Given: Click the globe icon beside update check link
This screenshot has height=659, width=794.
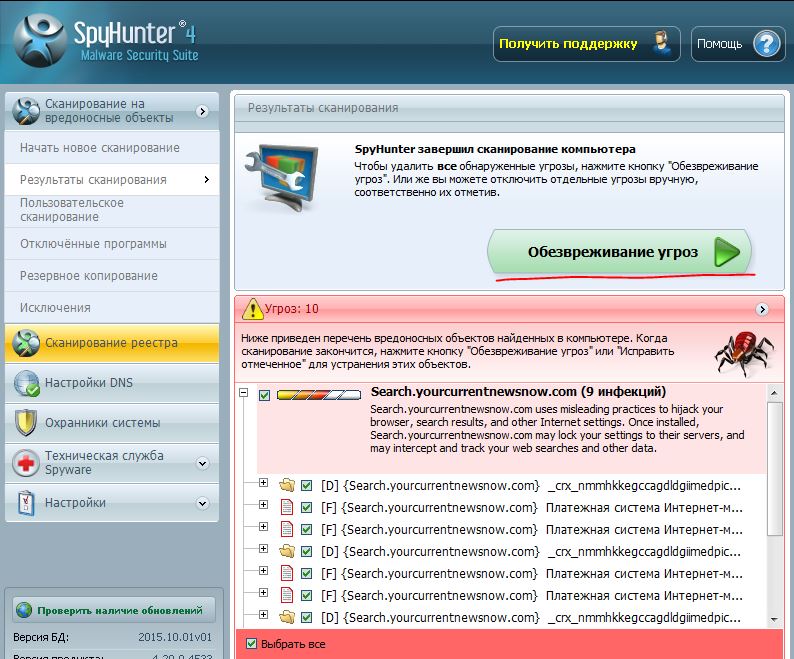Looking at the screenshot, I should click(23, 610).
